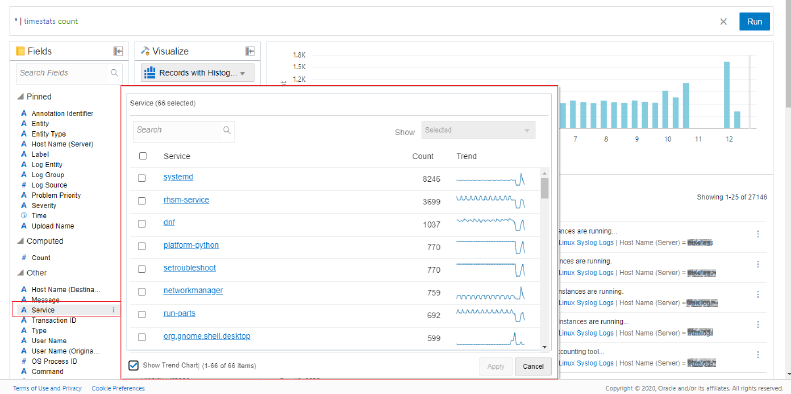Open actions menu for third log record

point(758,295)
